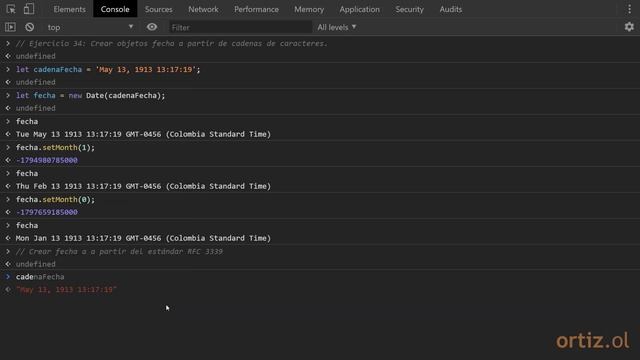Toggle the live expression eye icon
This screenshot has width=640, height=360.
(x=152, y=27)
